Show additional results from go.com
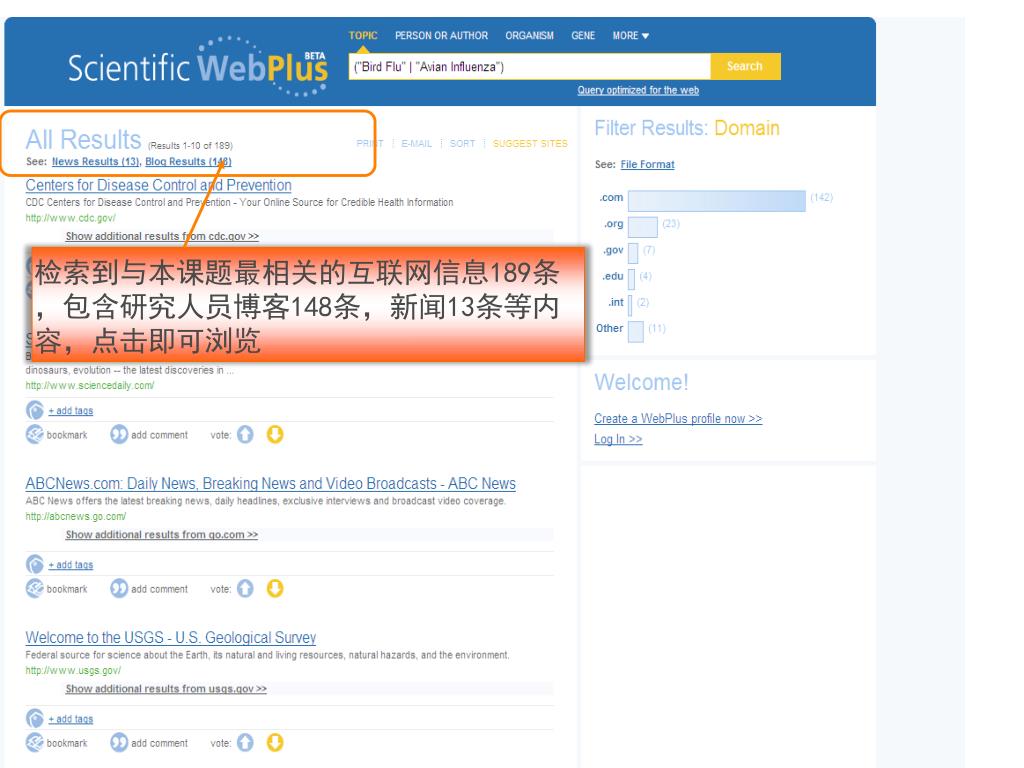 click(161, 535)
